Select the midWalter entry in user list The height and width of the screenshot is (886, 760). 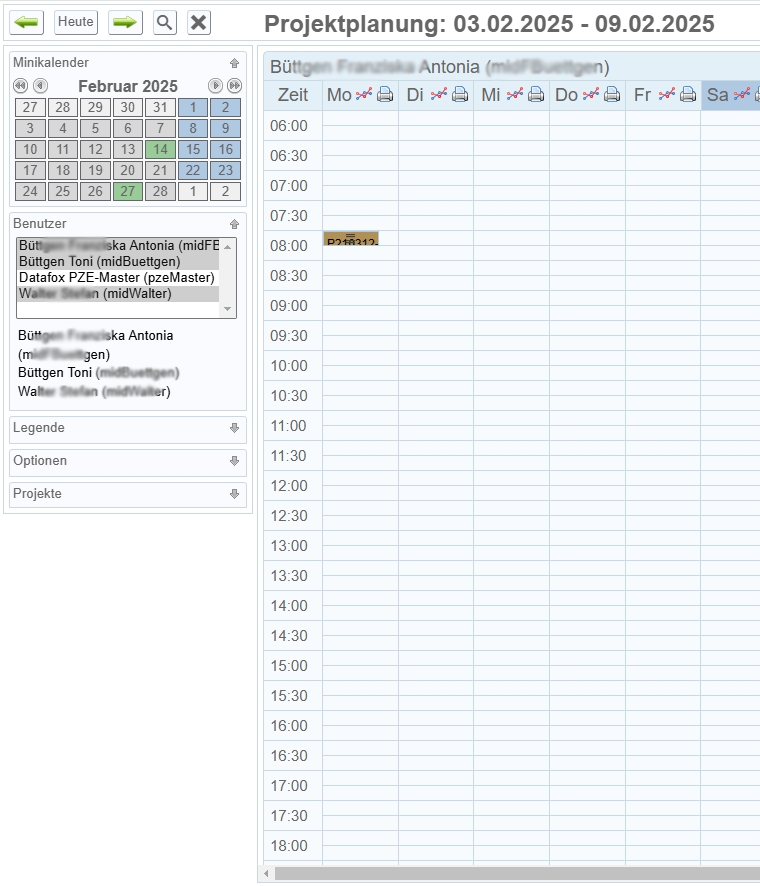click(118, 294)
